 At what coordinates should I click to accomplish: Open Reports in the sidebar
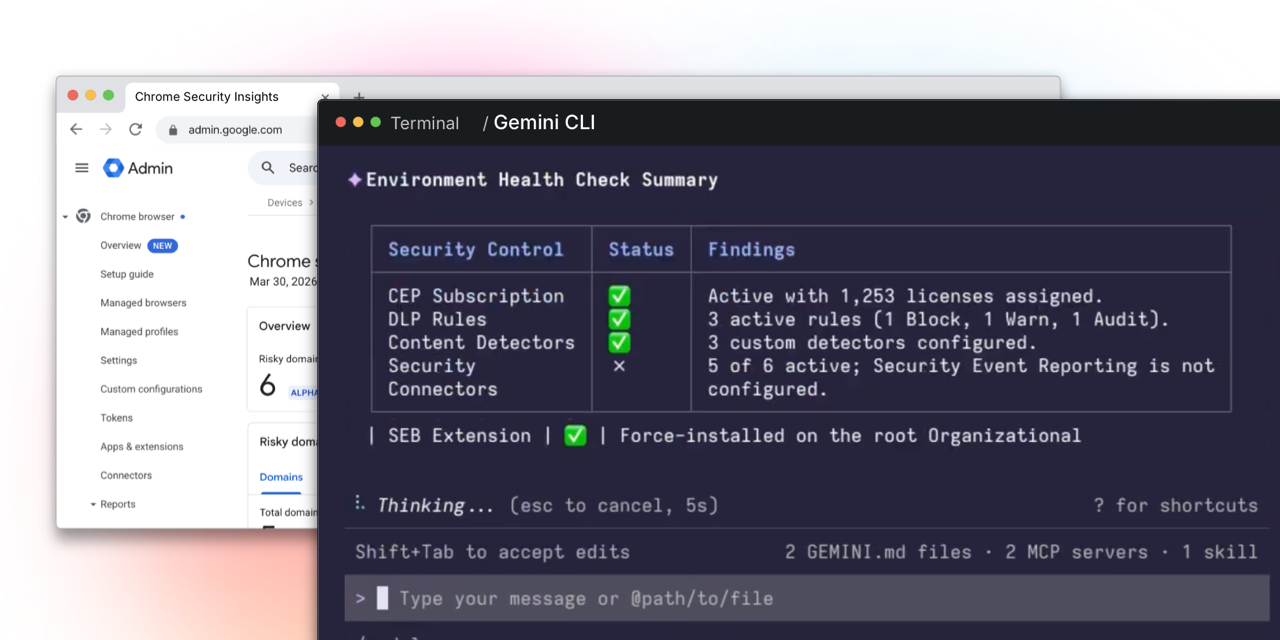click(x=118, y=505)
